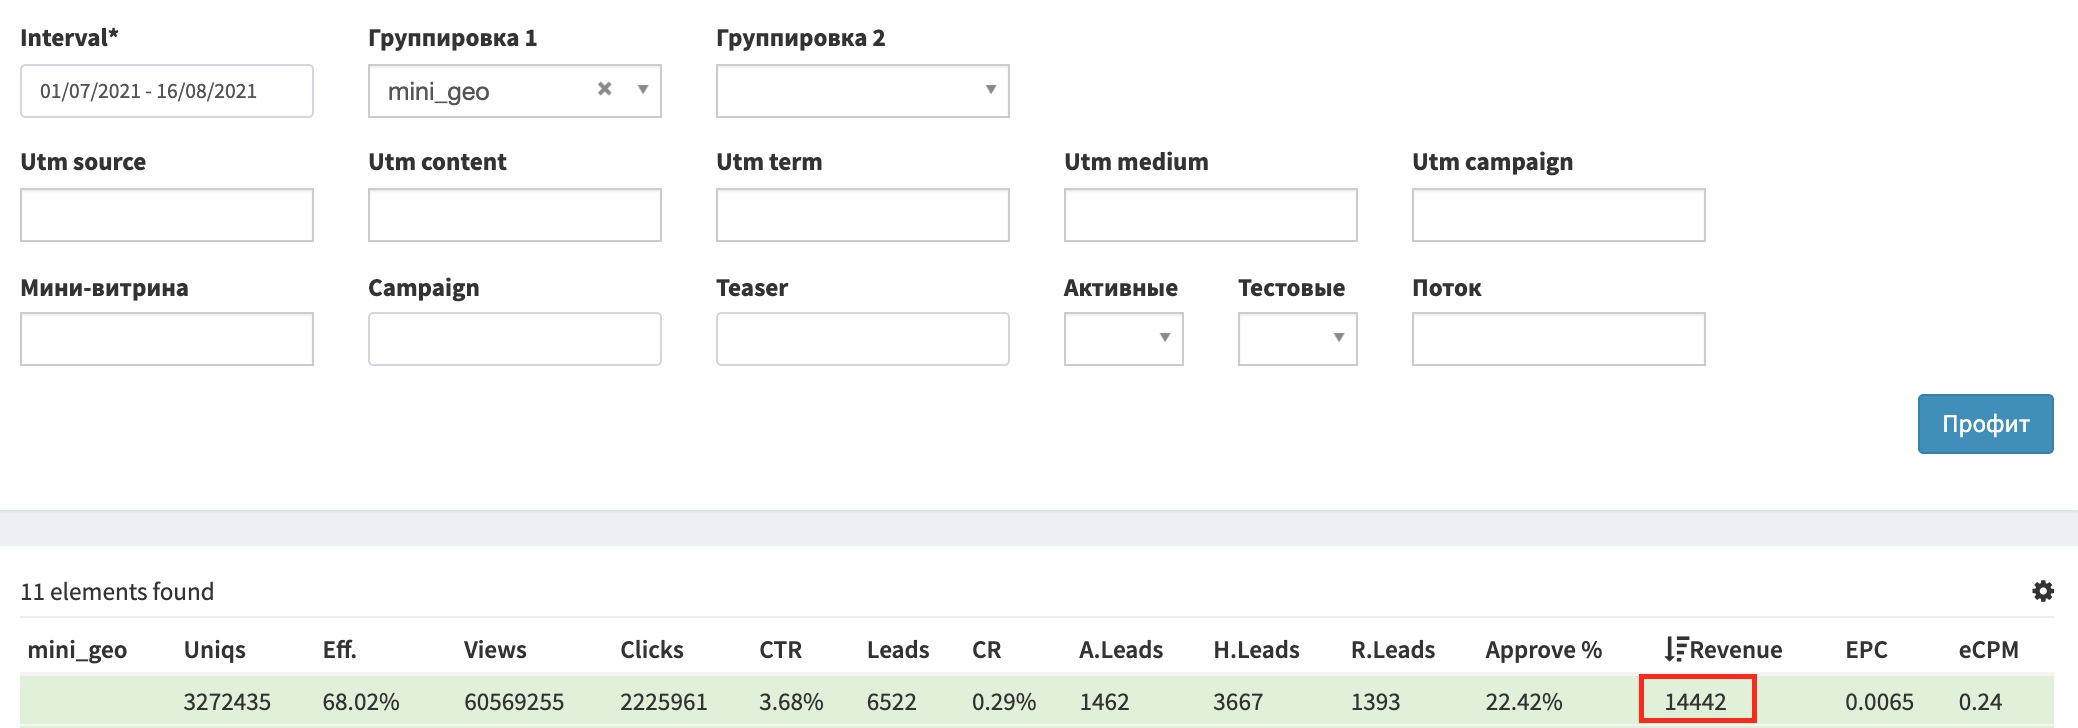Focus the Utm term input
Viewport: 2078px width, 728px height.
tap(862, 215)
